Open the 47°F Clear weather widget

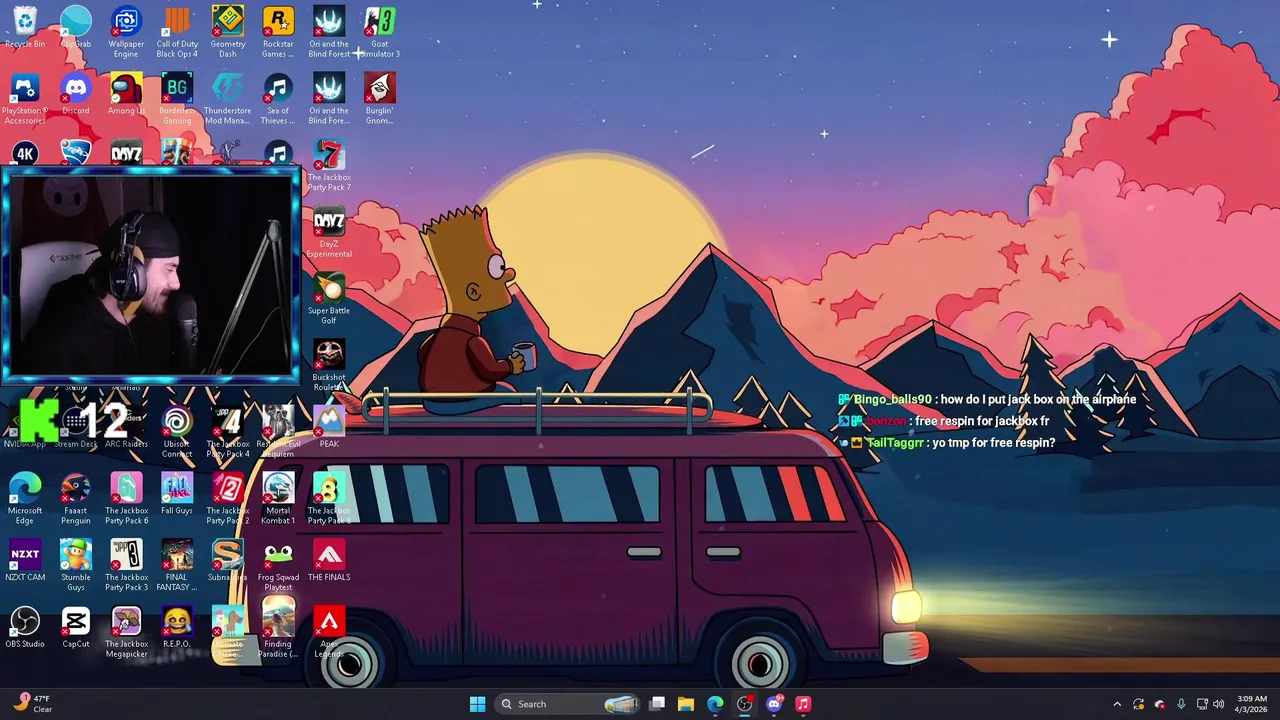pos(32,704)
